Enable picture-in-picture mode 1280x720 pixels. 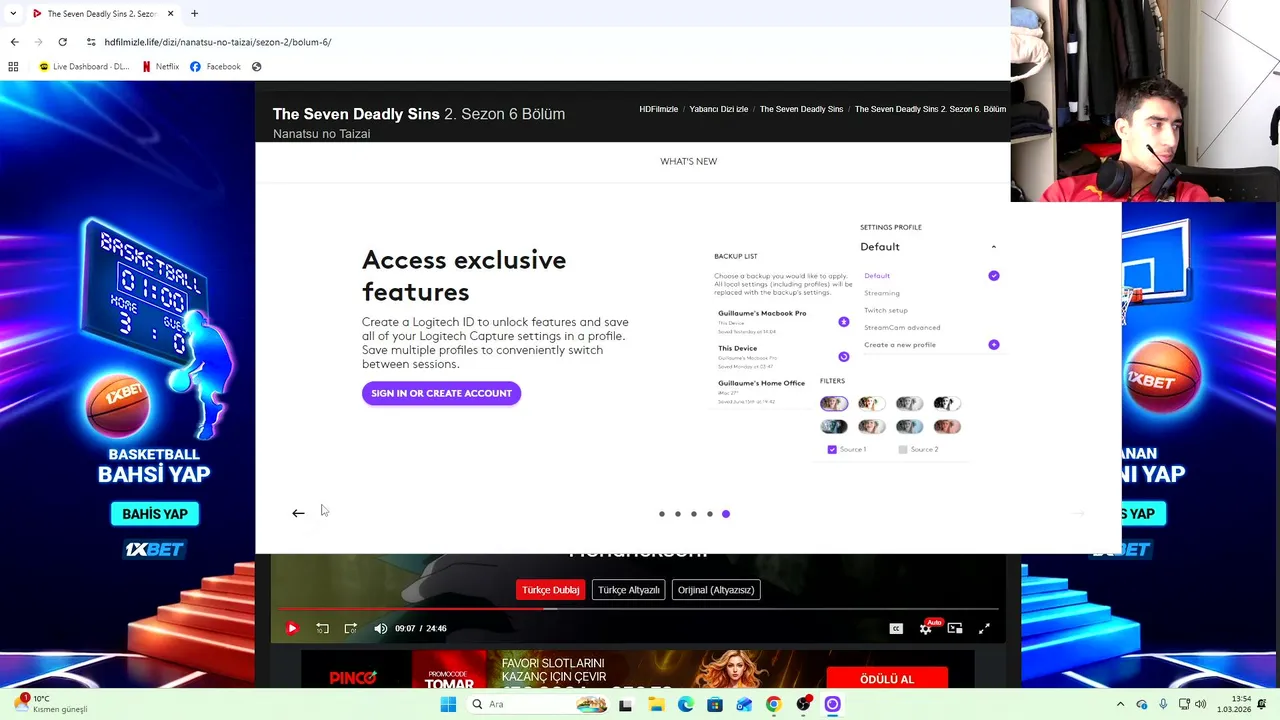955,628
